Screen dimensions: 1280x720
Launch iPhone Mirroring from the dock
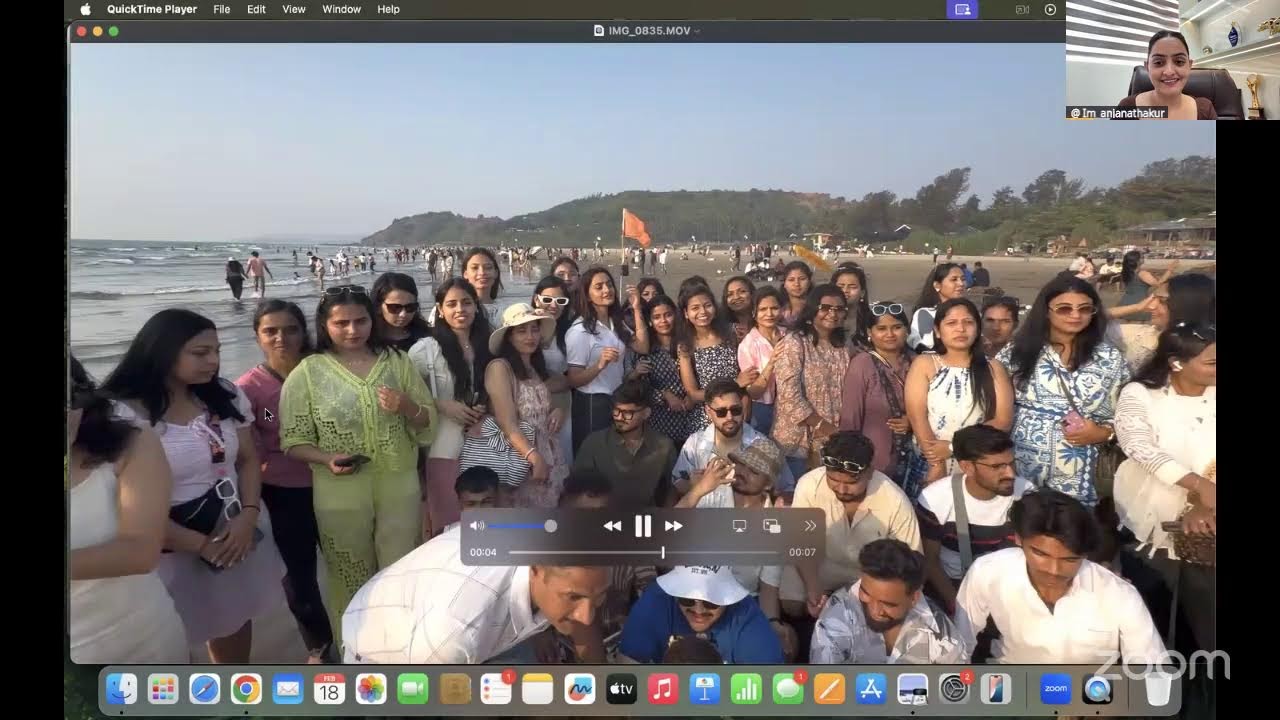click(x=995, y=688)
